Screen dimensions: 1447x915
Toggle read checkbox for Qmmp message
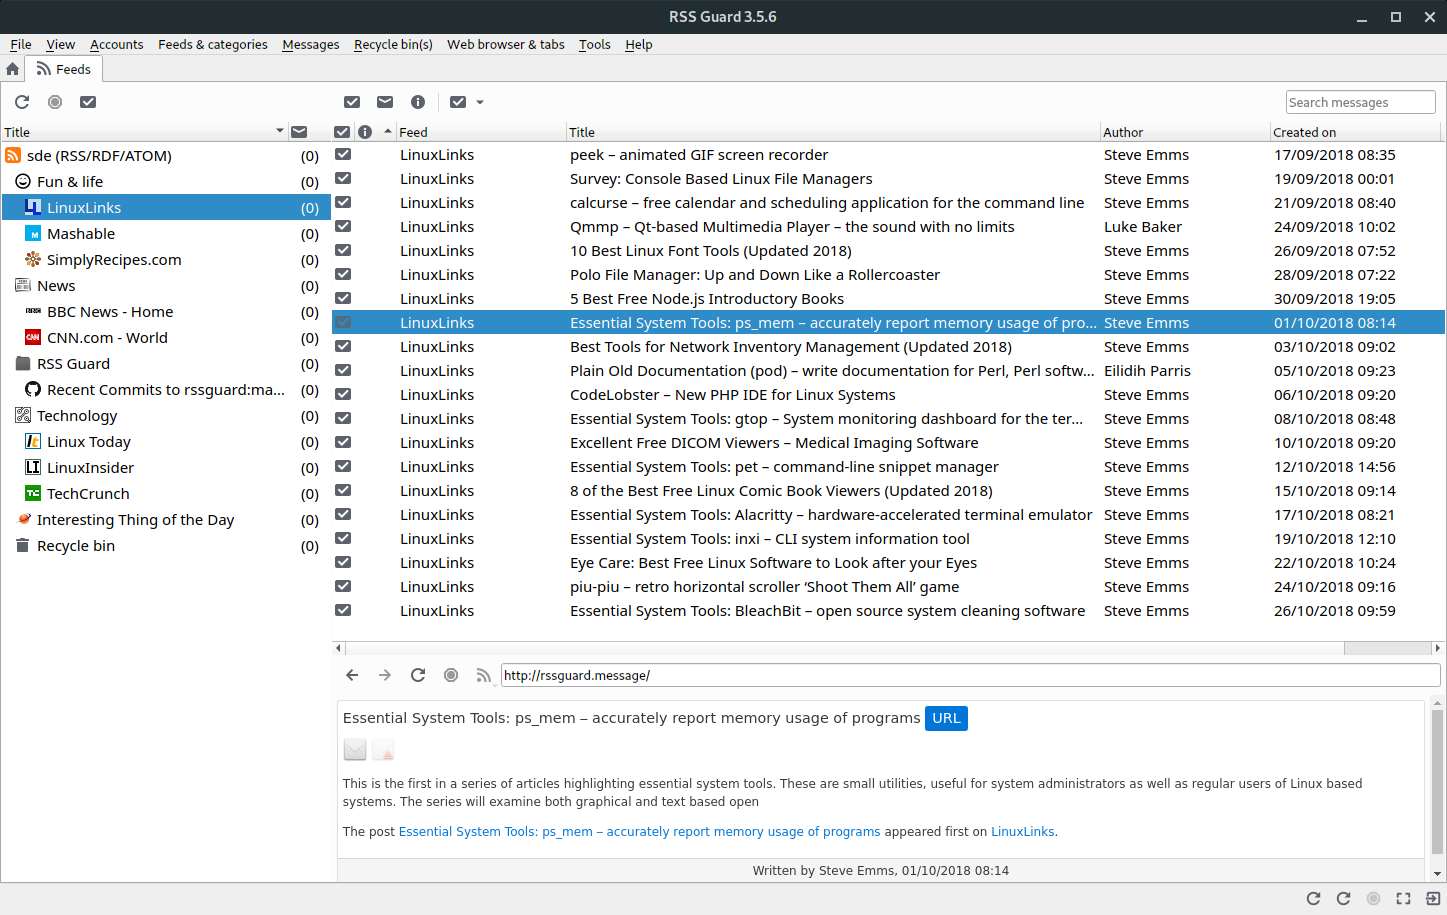343,226
